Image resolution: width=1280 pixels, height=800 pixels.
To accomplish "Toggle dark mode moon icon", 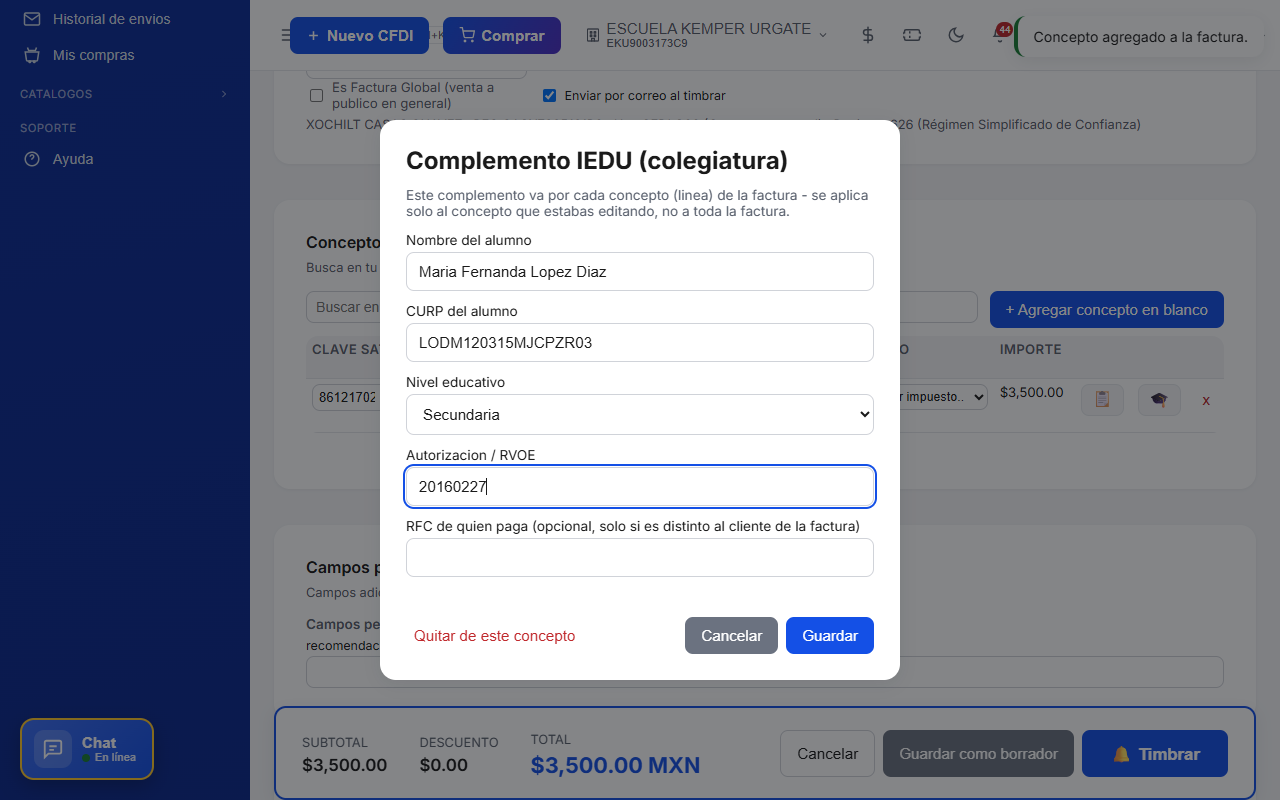I will 956,35.
